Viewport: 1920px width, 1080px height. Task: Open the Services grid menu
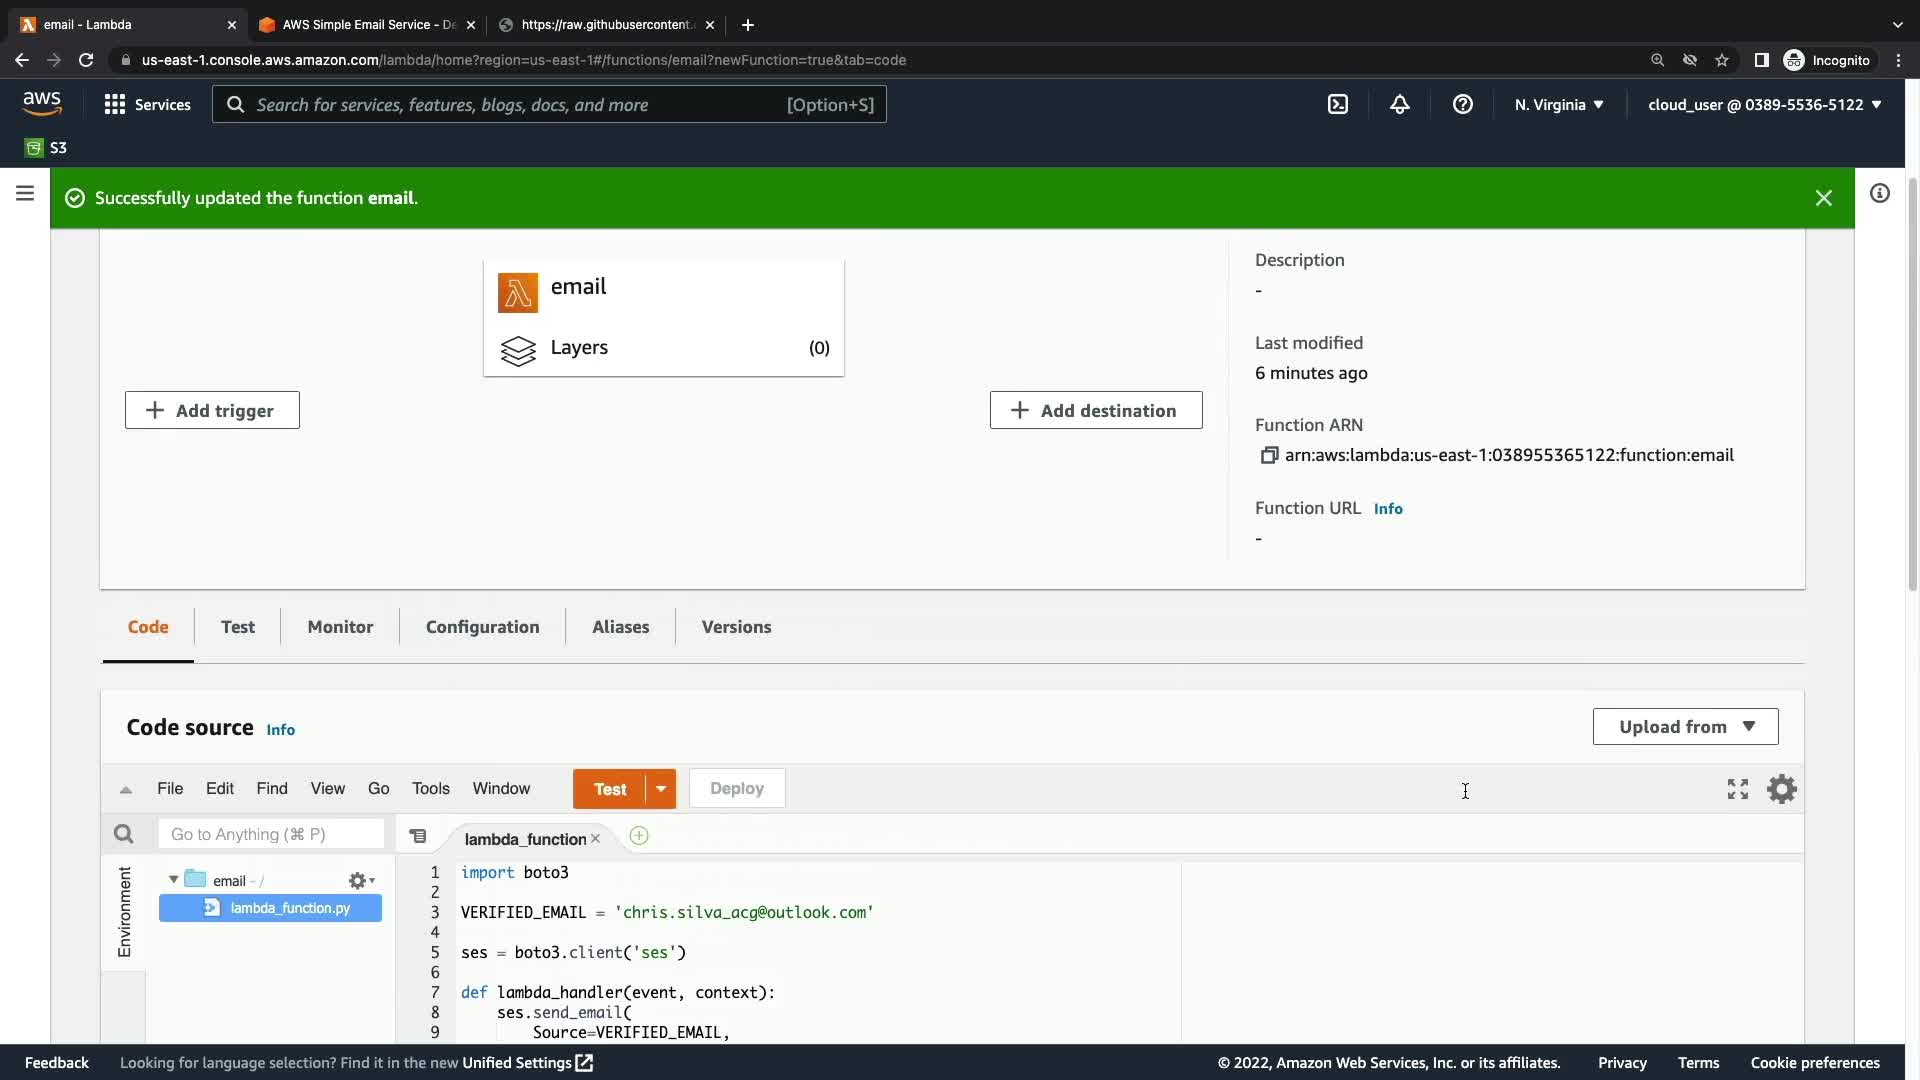pyautogui.click(x=115, y=104)
